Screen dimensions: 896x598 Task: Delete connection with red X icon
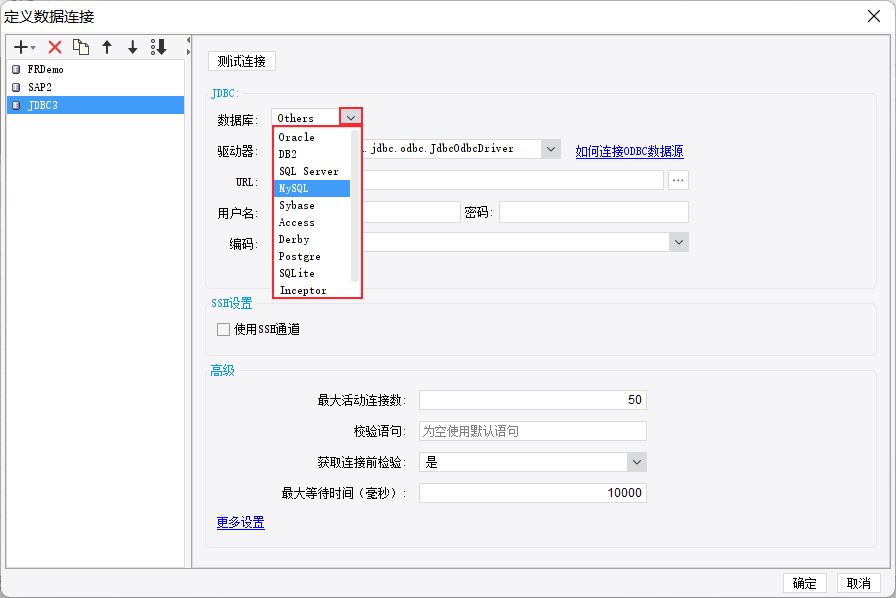click(x=55, y=47)
